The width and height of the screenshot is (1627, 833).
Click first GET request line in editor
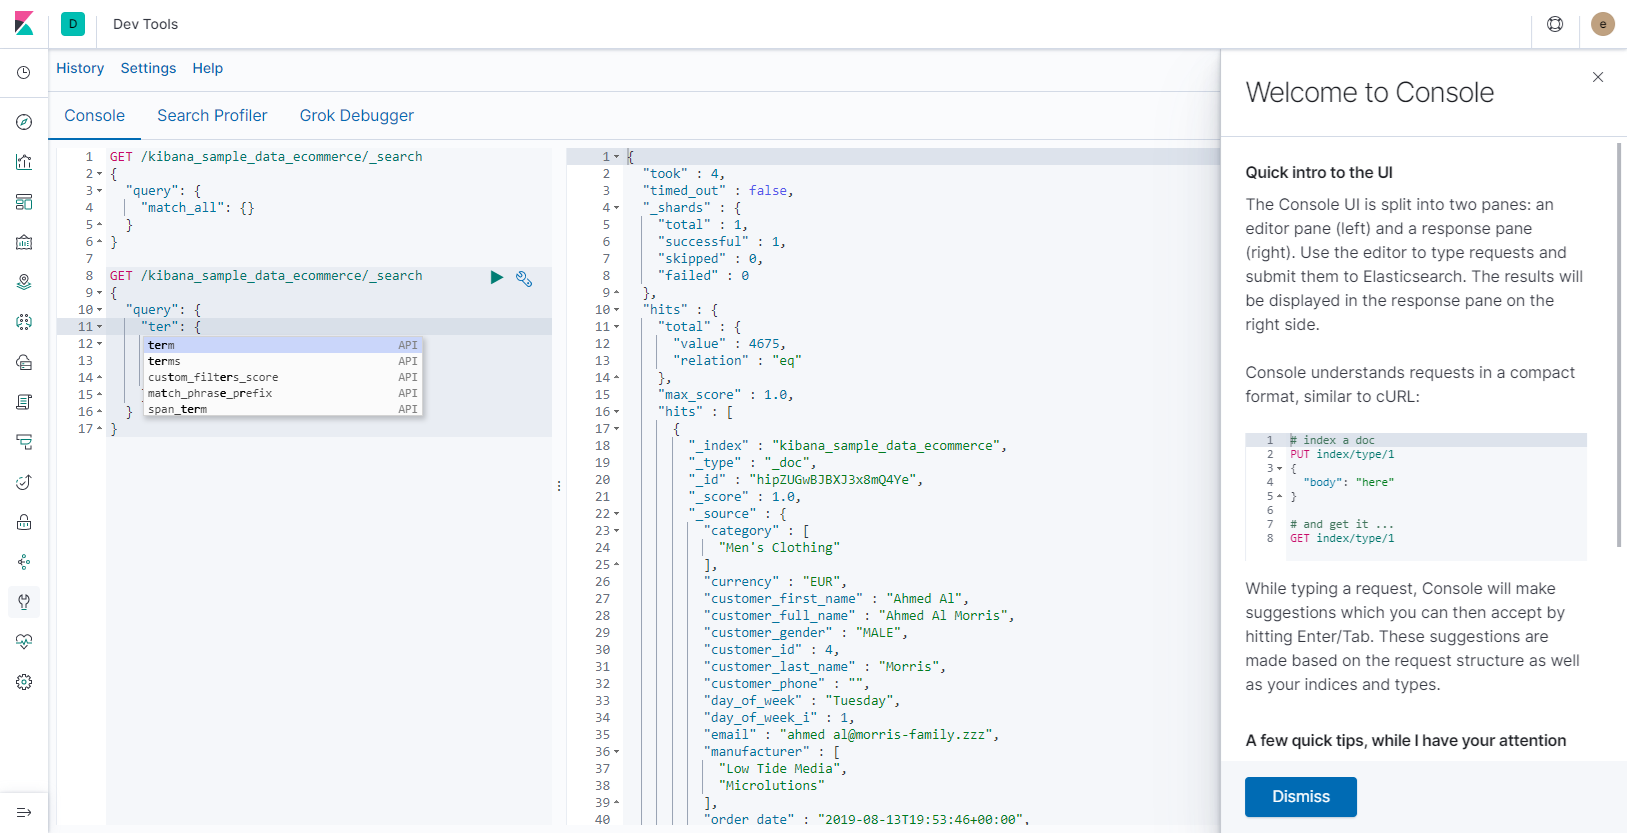[266, 157]
